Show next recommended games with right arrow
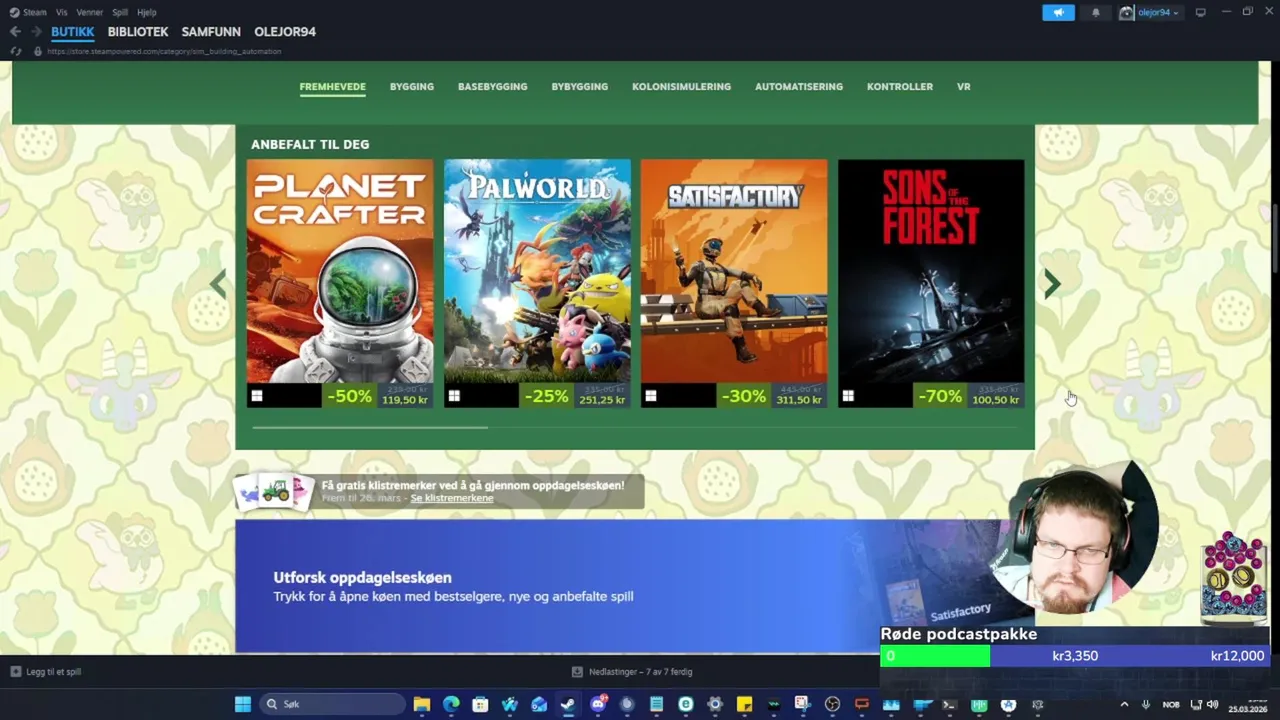This screenshot has height=720, width=1280. [x=1052, y=284]
